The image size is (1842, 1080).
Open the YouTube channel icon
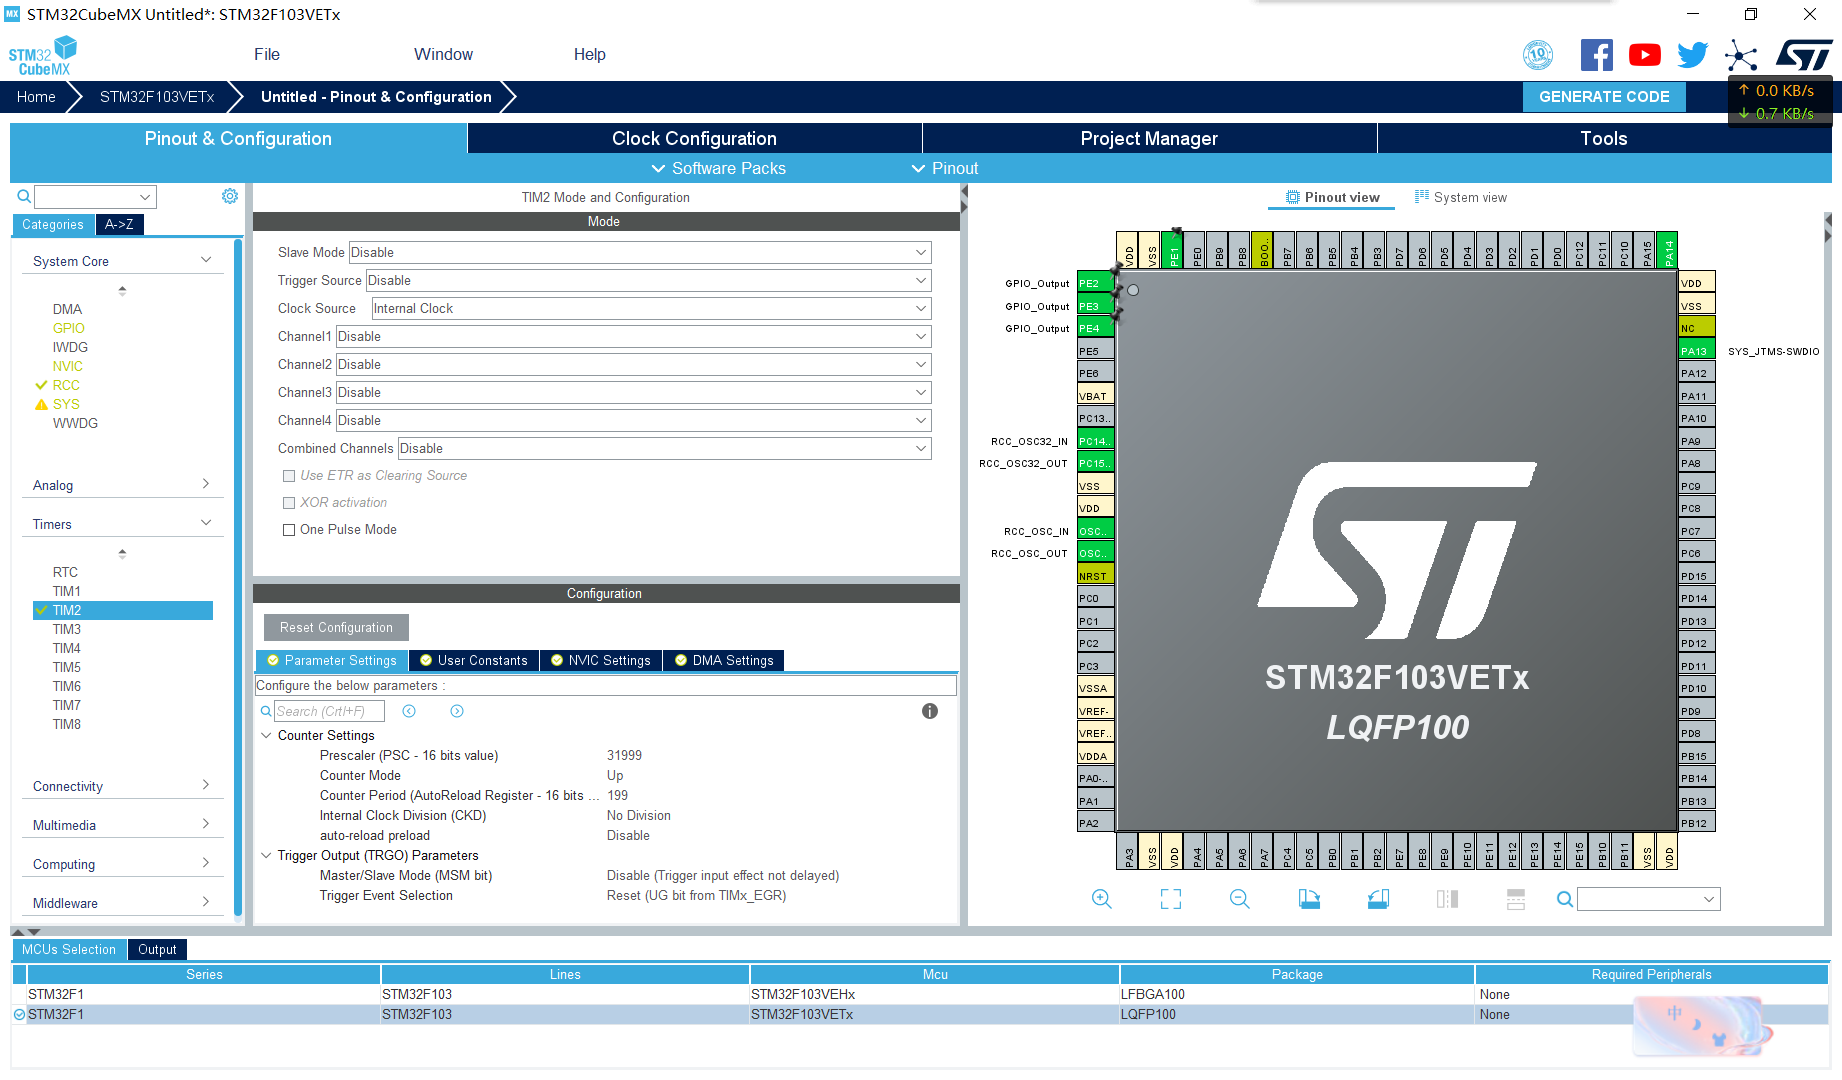1644,55
